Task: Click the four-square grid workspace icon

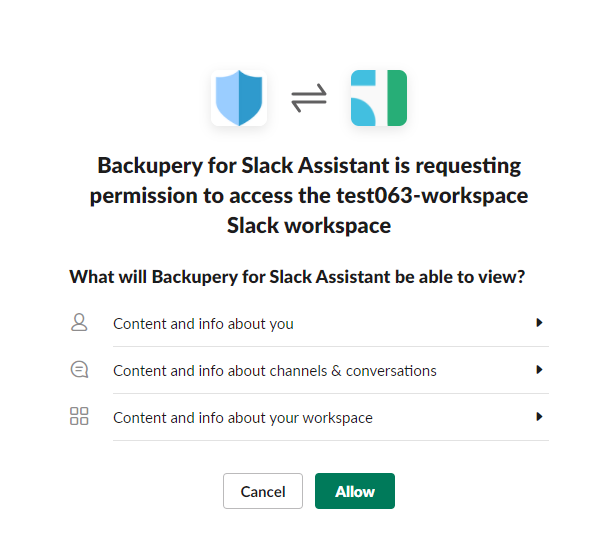Action: point(79,416)
